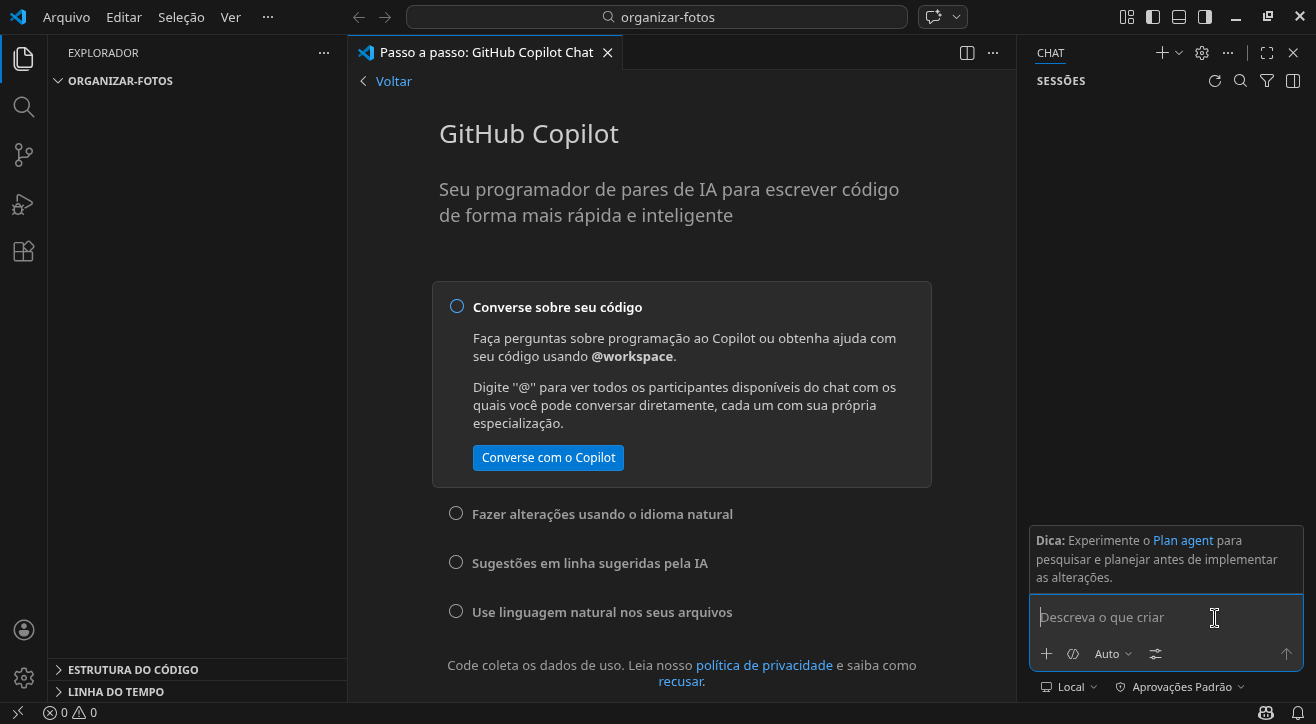
Task: Select the 'Sugestões em linha sugeridas pela IA' step
Action: coord(589,563)
